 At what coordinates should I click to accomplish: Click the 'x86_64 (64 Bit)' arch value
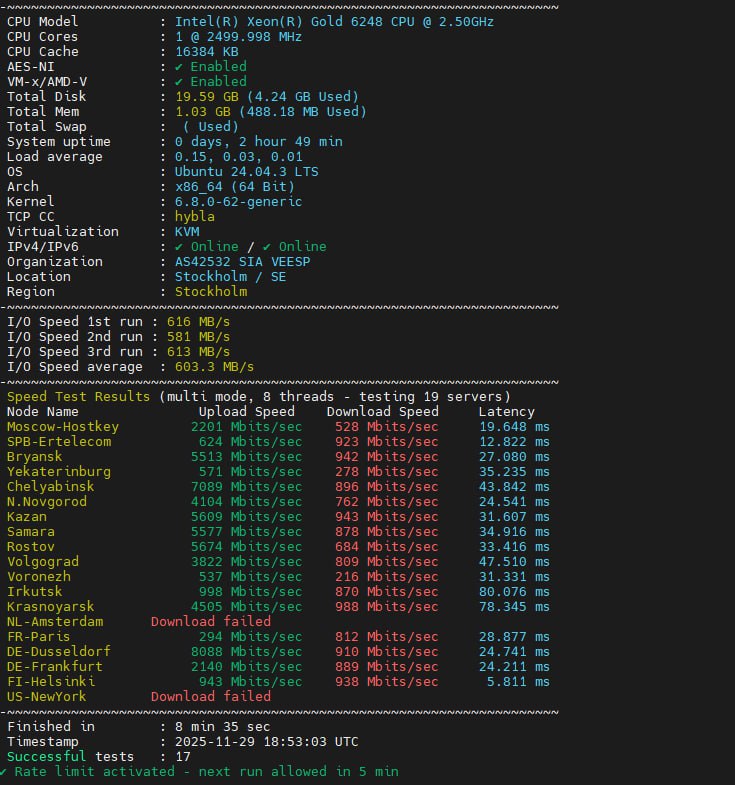pos(235,187)
